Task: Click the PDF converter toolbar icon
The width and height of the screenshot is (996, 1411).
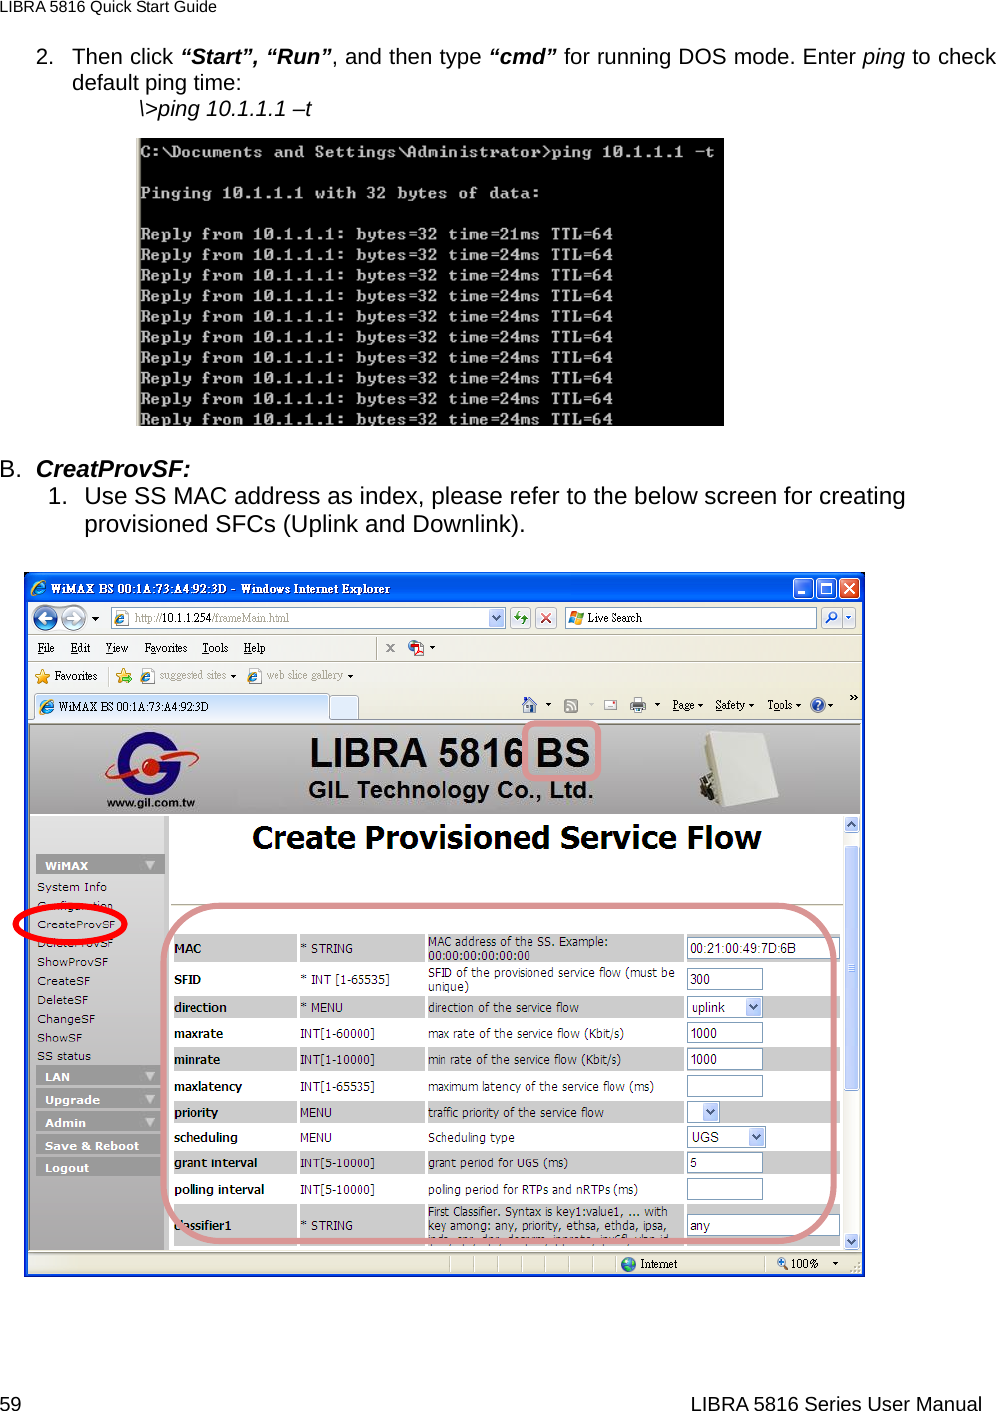Action: (x=416, y=648)
